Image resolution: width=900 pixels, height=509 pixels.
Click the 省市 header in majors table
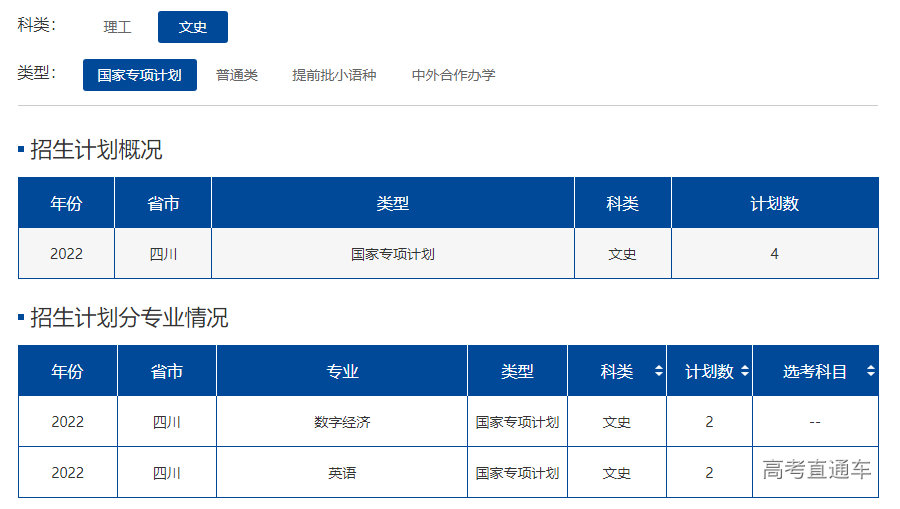[x=167, y=371]
